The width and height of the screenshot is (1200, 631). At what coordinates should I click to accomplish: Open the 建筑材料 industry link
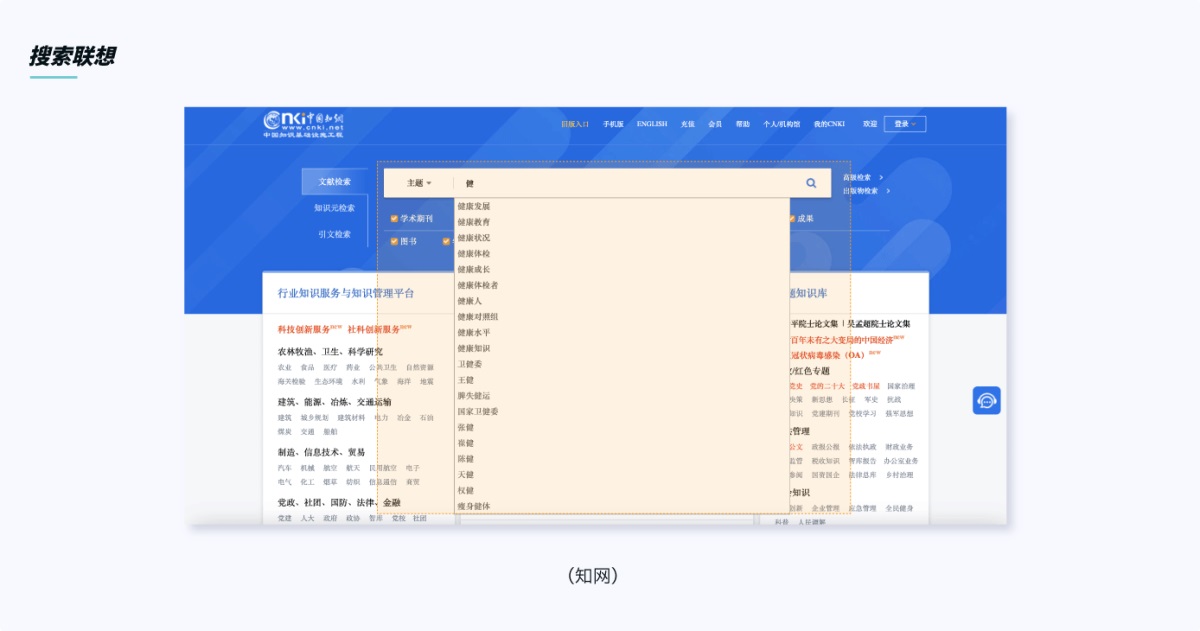[x=351, y=417]
